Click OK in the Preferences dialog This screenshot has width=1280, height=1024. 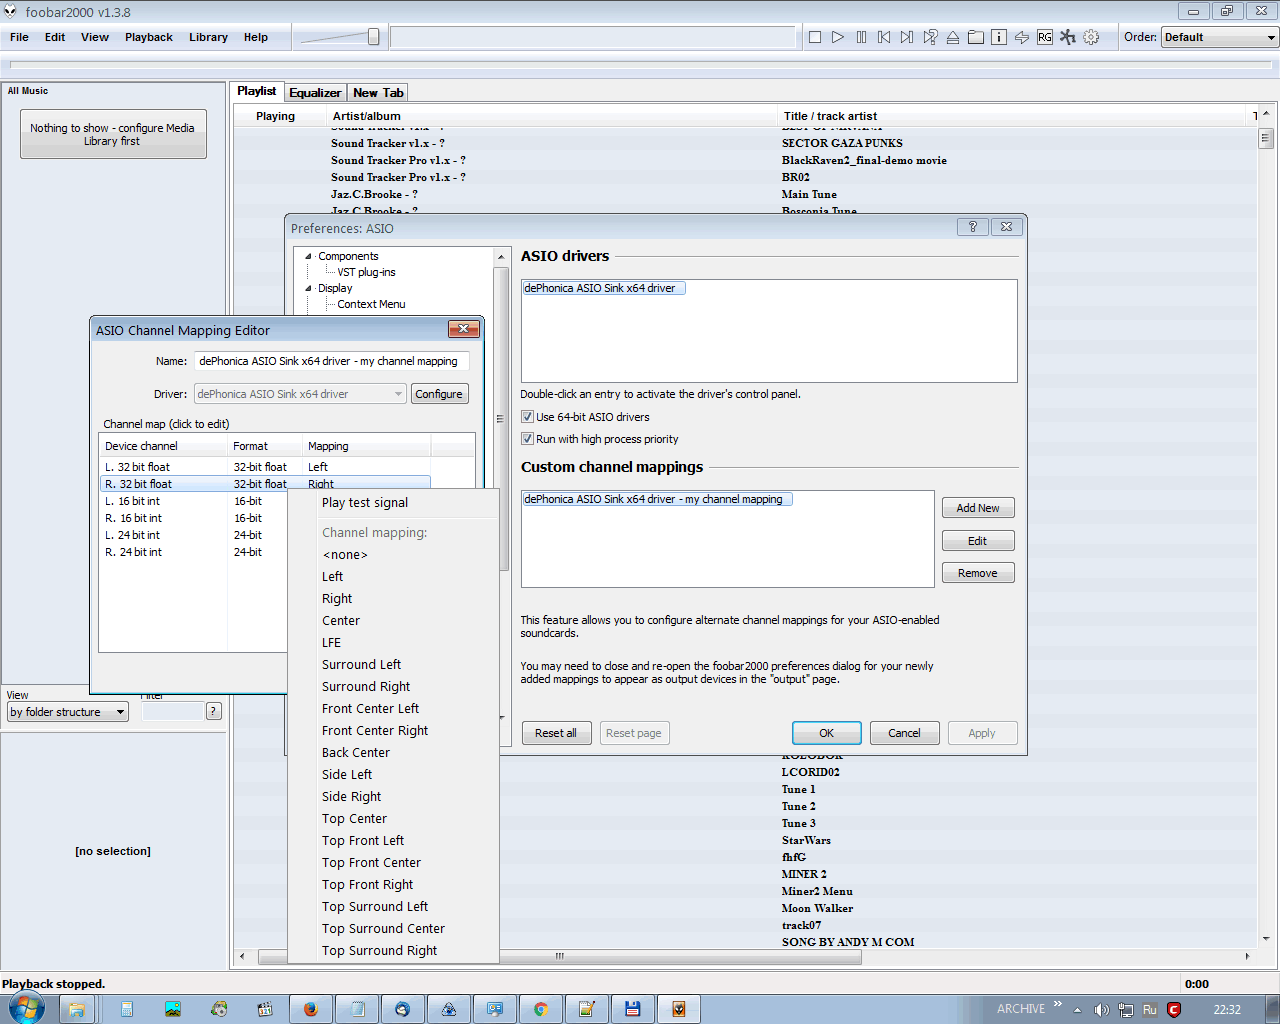click(x=827, y=733)
